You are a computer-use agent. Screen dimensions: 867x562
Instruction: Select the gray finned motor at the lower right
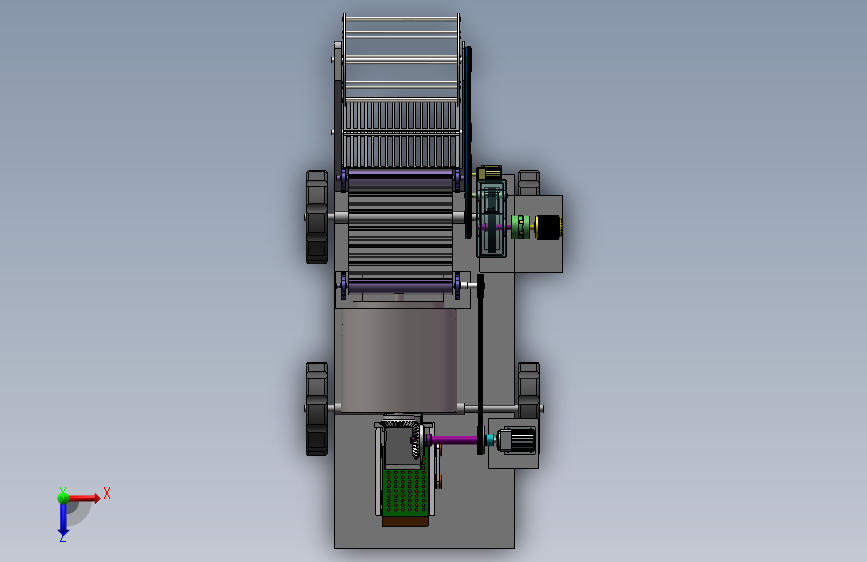[517, 441]
